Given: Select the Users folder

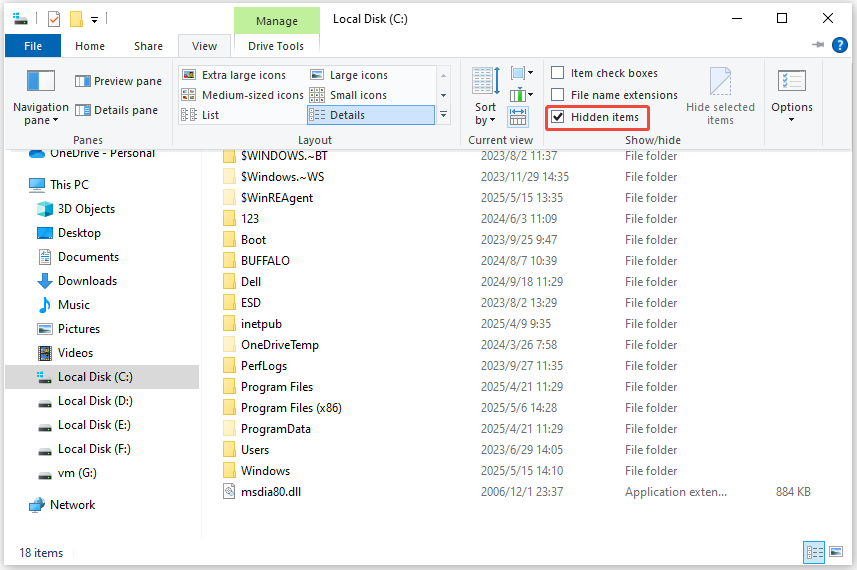Looking at the screenshot, I should pos(246,450).
